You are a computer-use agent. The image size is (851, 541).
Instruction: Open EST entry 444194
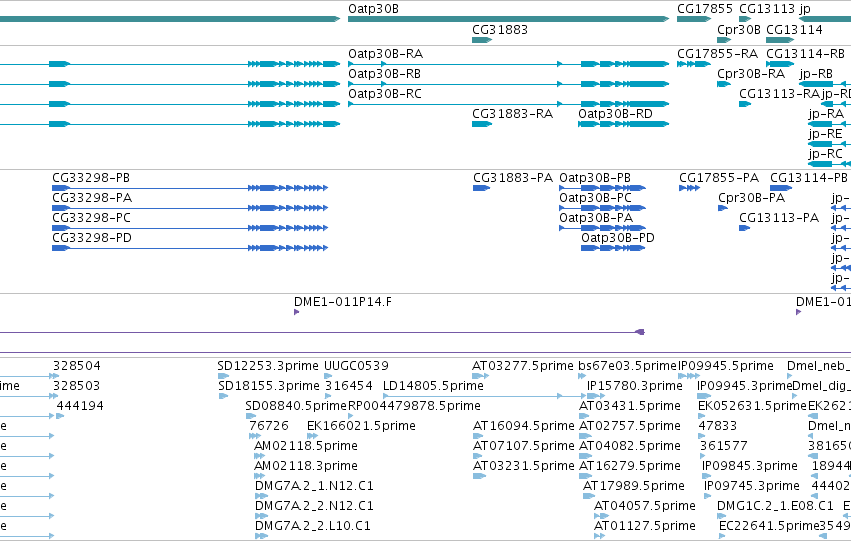[x=80, y=406]
